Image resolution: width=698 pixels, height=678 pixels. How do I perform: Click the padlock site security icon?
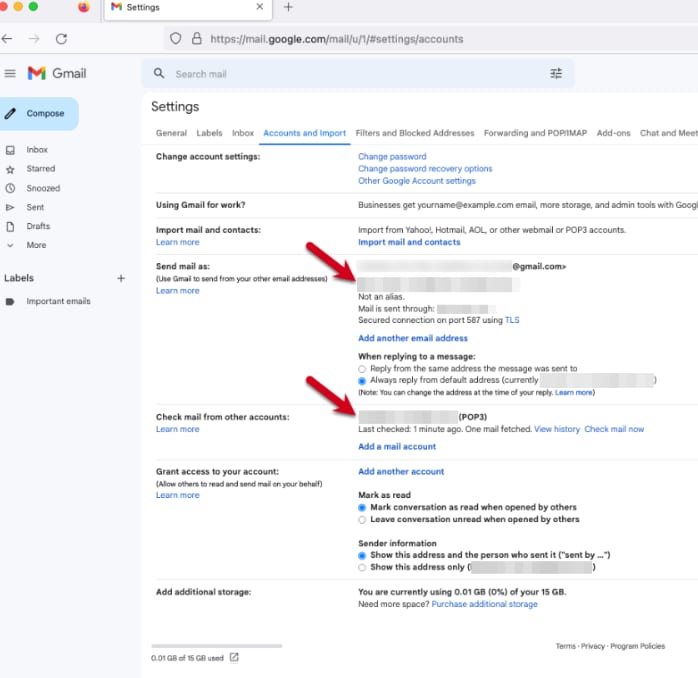tap(196, 39)
